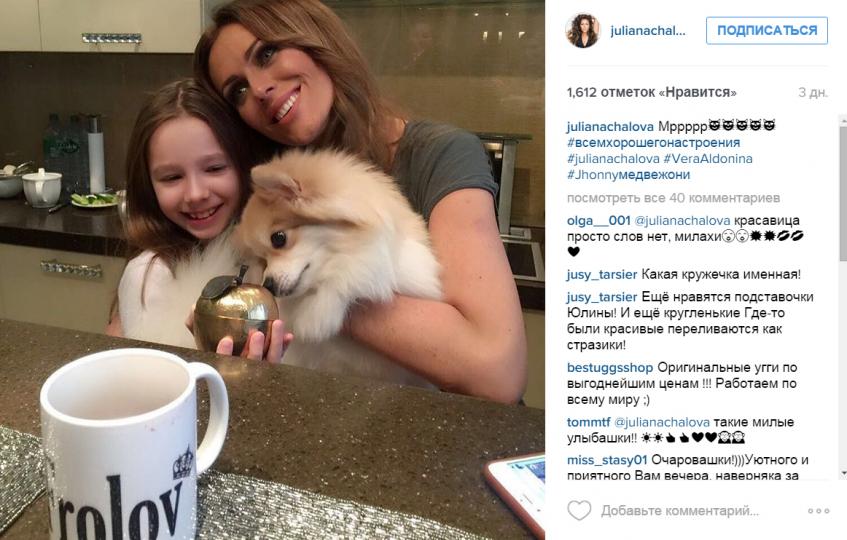Open hashtag #Jhonnyмедвежони
The height and width of the screenshot is (540, 847).
point(628,174)
